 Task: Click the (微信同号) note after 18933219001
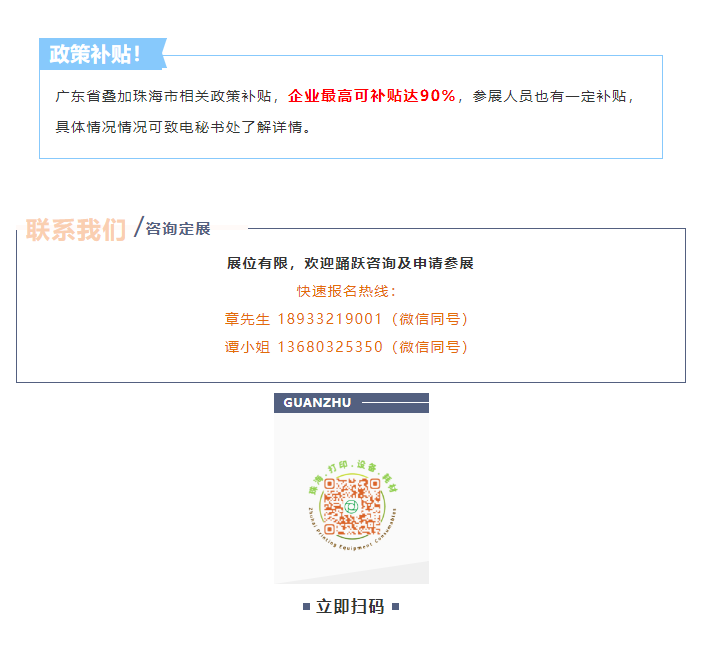[430, 319]
